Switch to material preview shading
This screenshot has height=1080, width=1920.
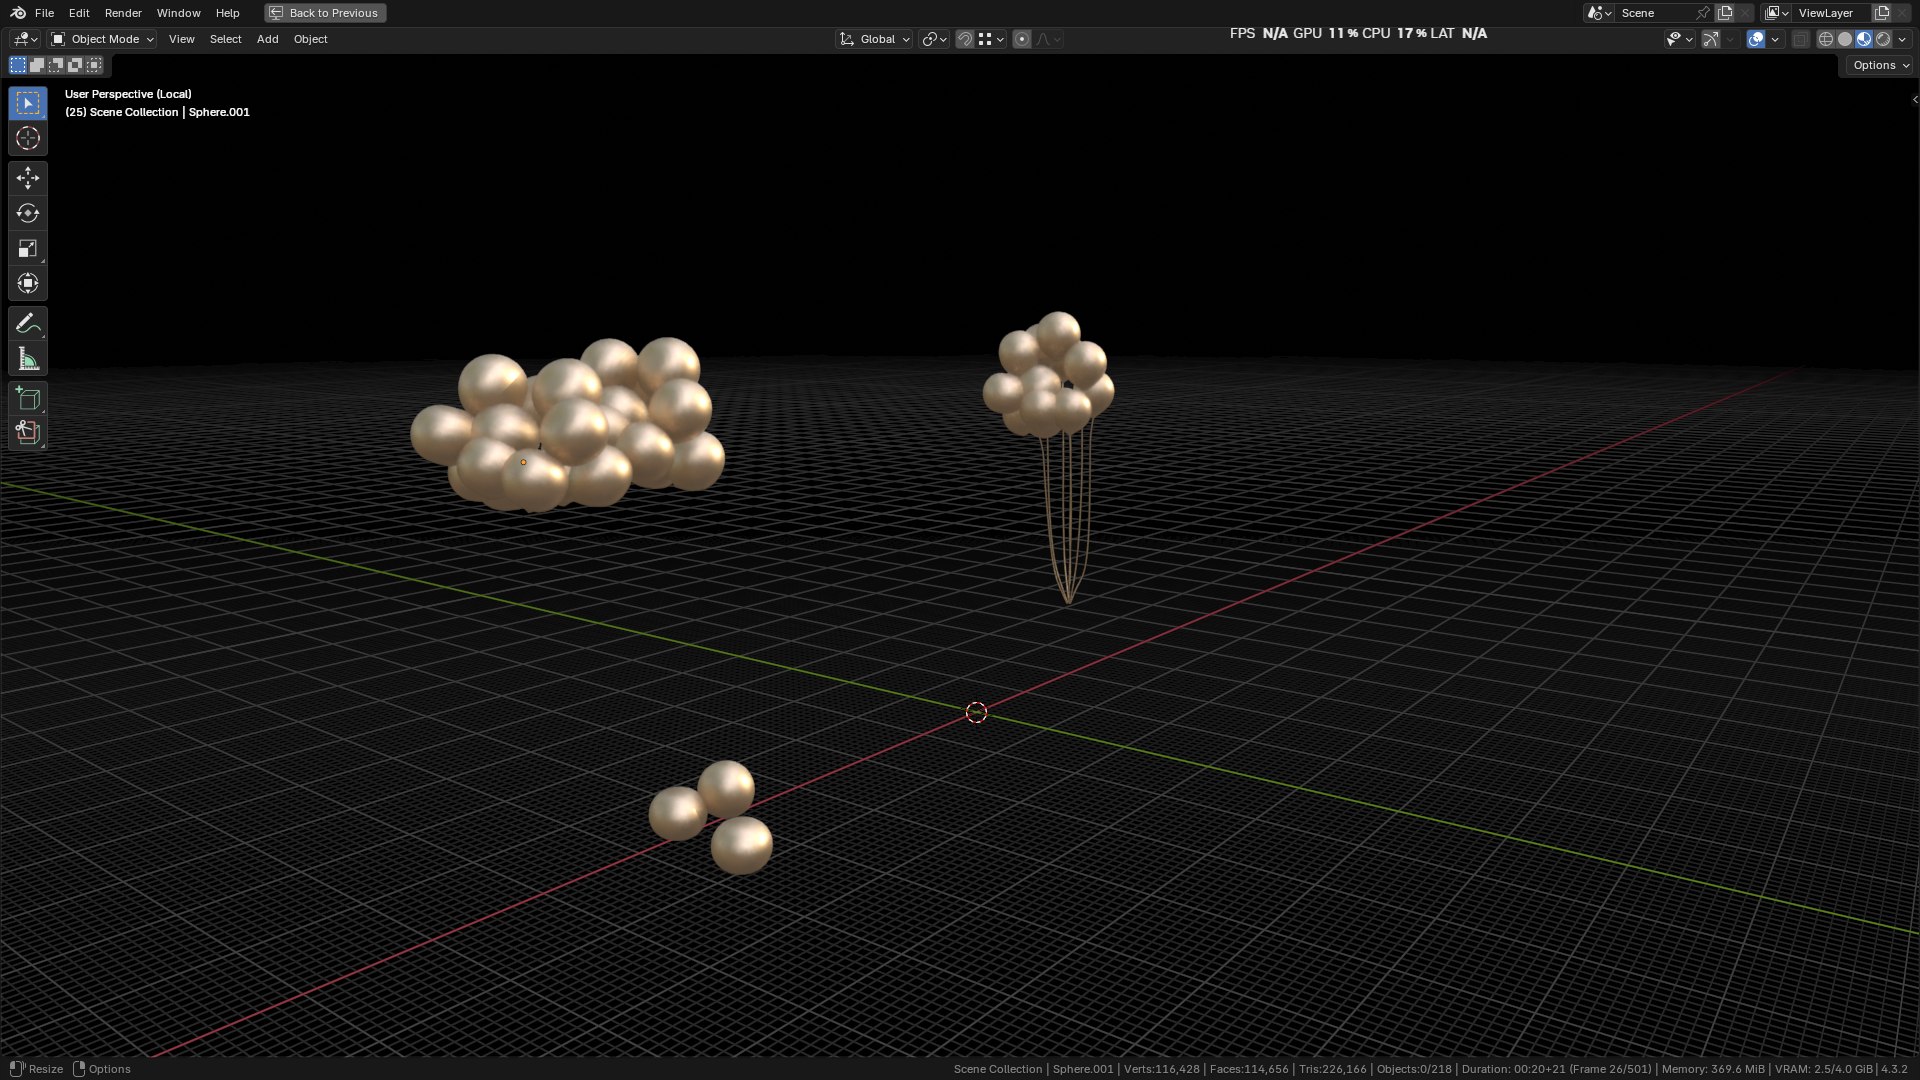pyautogui.click(x=1864, y=39)
